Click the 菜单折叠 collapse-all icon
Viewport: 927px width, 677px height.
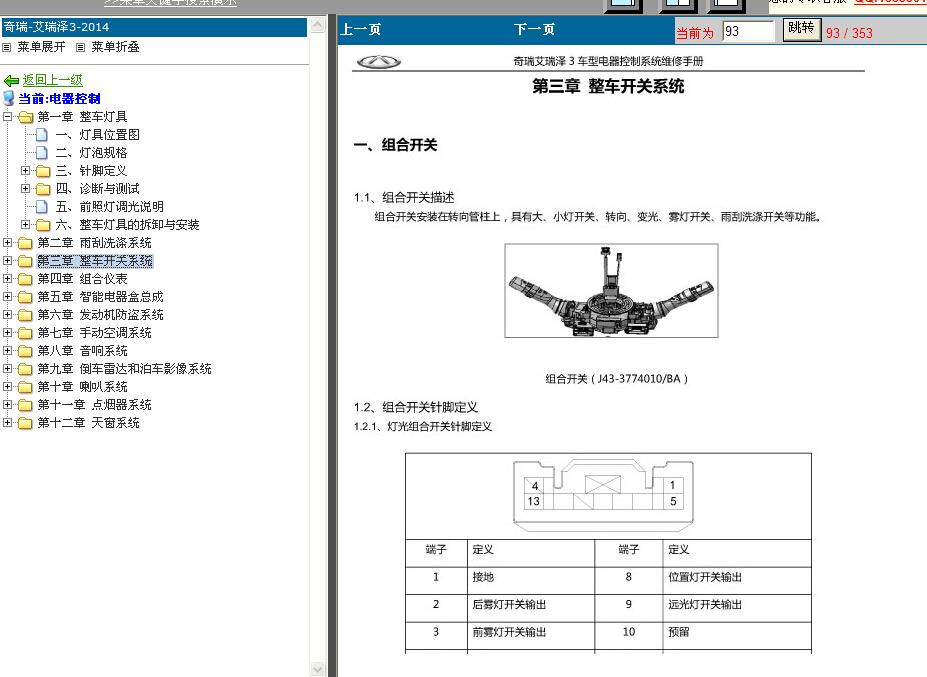point(80,47)
